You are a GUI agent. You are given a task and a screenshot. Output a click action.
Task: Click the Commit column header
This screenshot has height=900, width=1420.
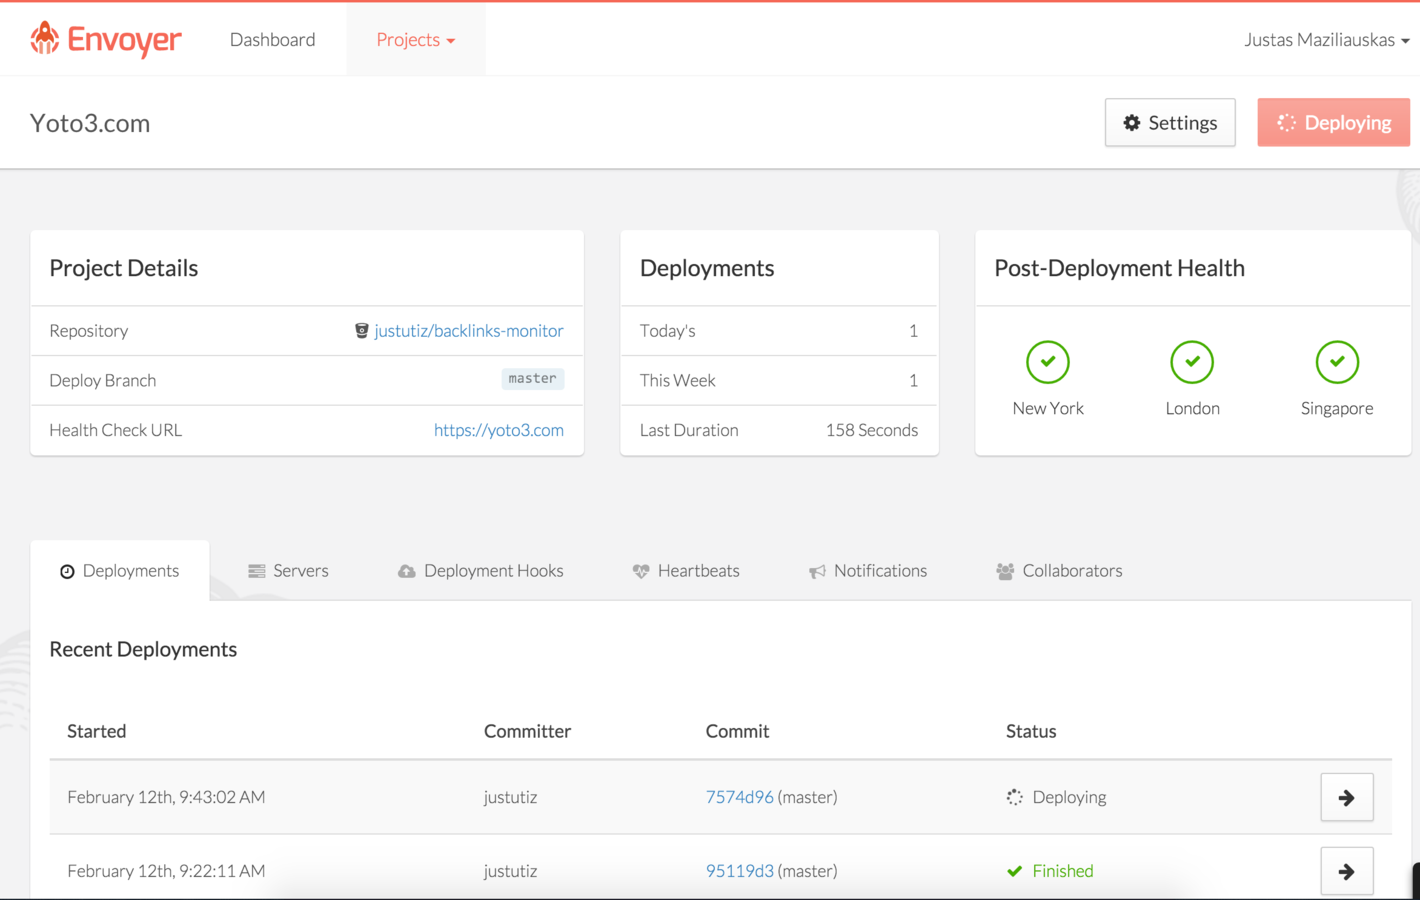pyautogui.click(x=737, y=731)
